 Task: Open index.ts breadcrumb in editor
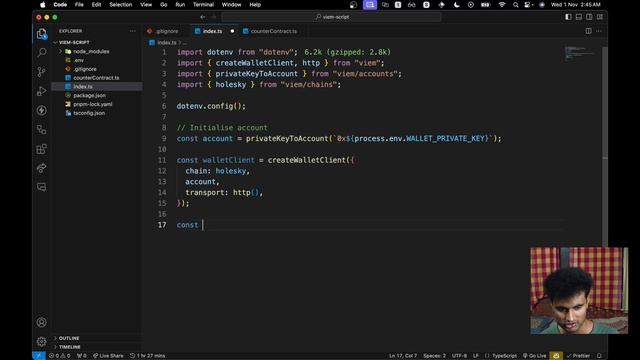(167, 42)
